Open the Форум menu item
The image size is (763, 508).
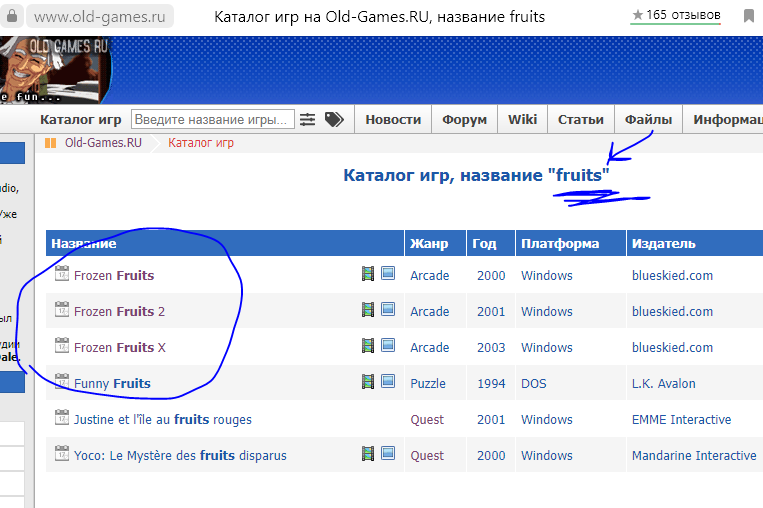pos(465,120)
